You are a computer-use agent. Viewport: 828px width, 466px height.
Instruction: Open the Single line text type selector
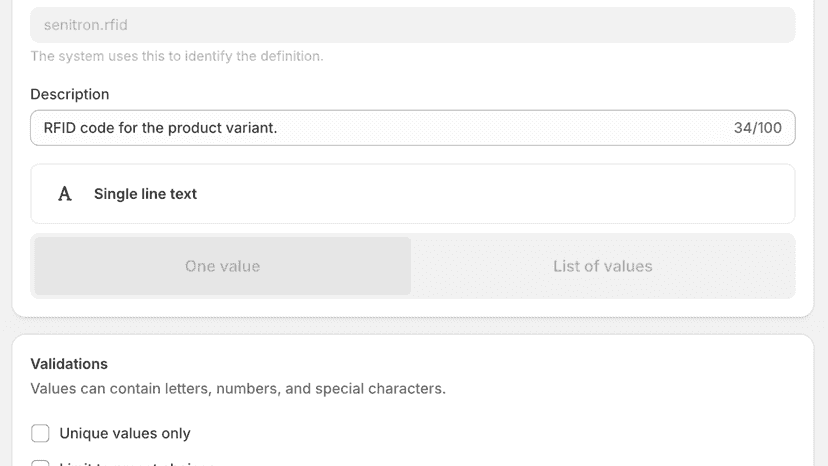(x=412, y=194)
